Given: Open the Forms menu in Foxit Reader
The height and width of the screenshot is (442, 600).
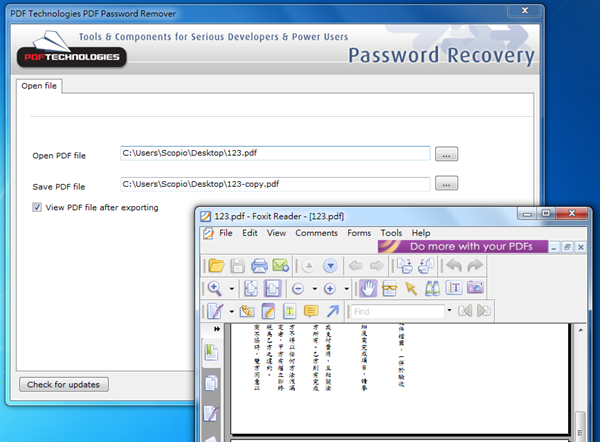Looking at the screenshot, I should pos(359,233).
